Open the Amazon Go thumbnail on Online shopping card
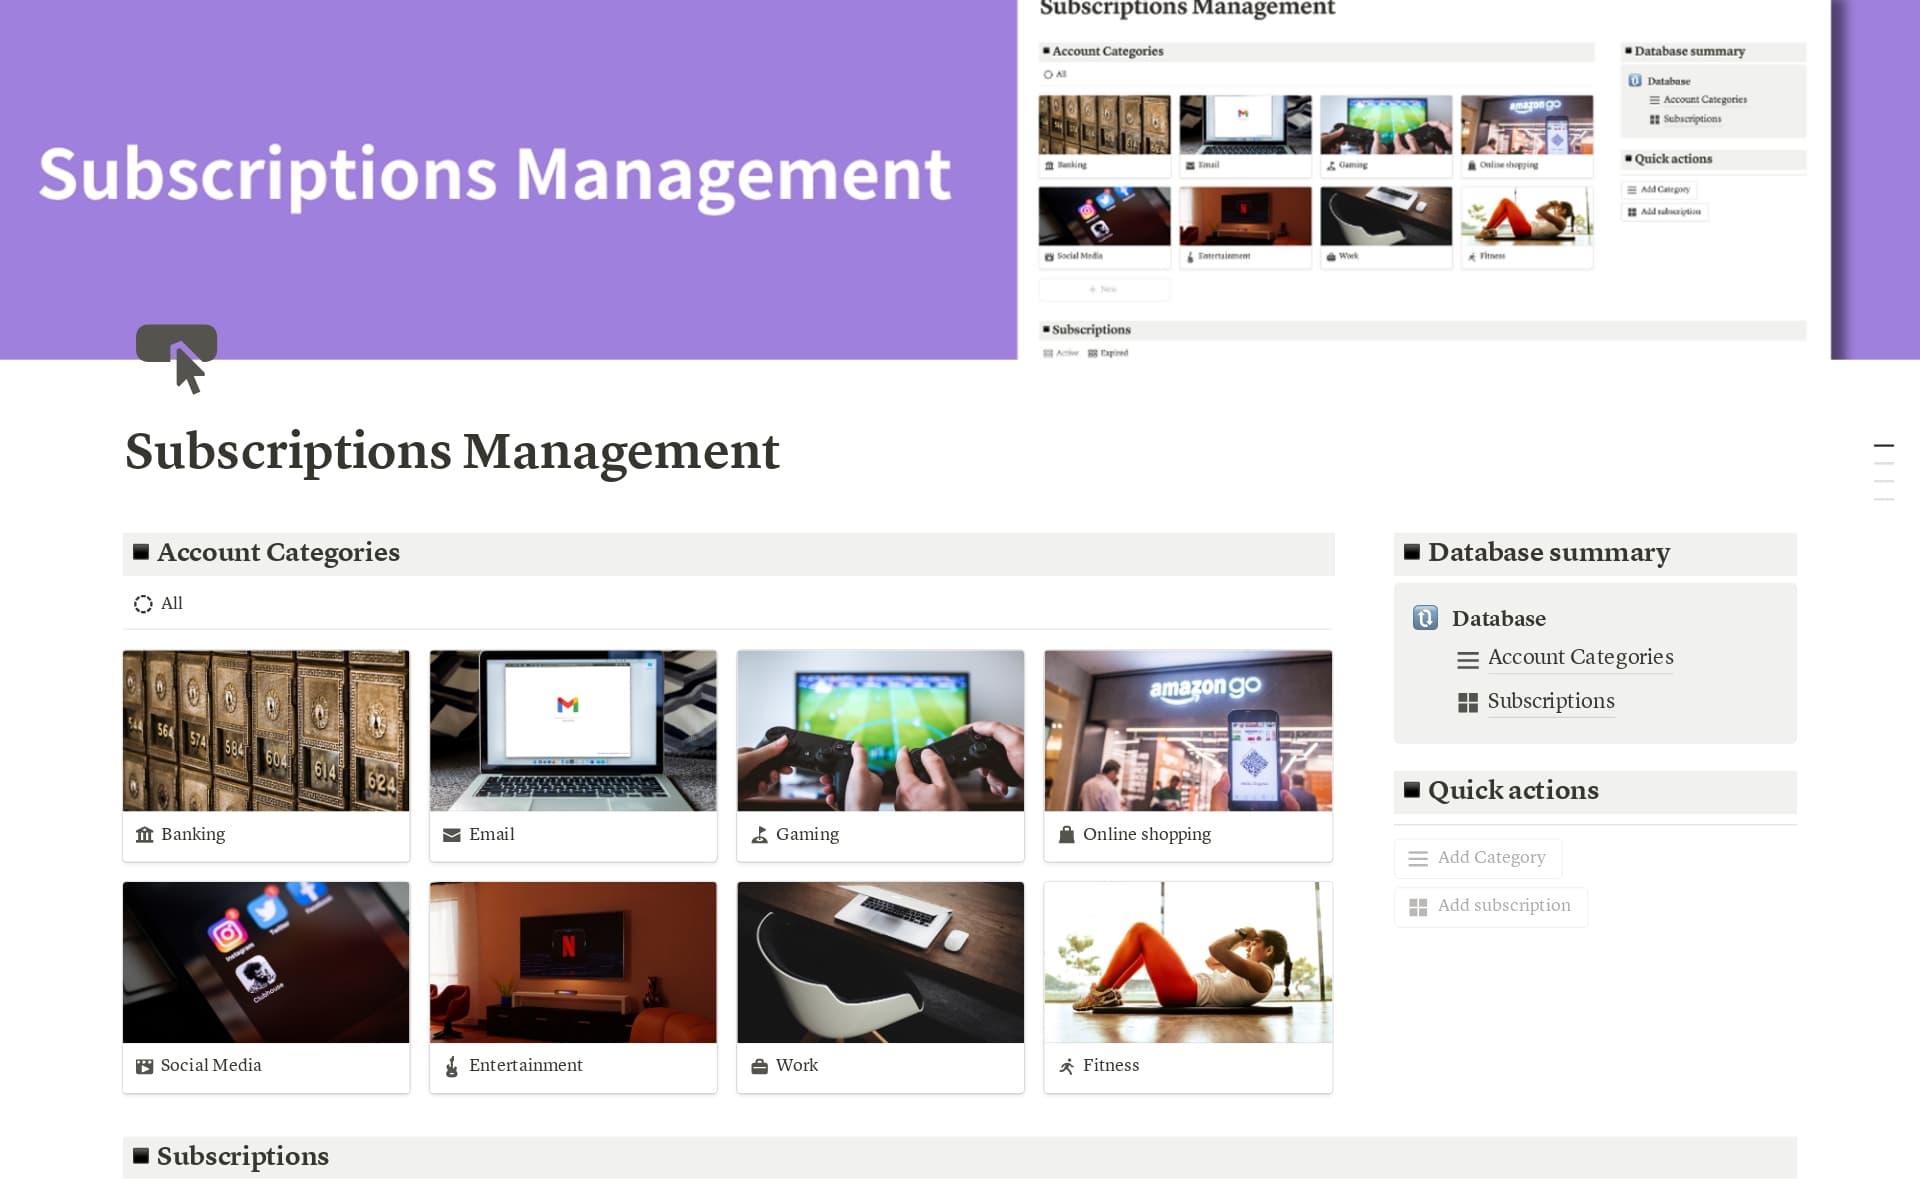The height and width of the screenshot is (1199, 1920). [1187, 729]
